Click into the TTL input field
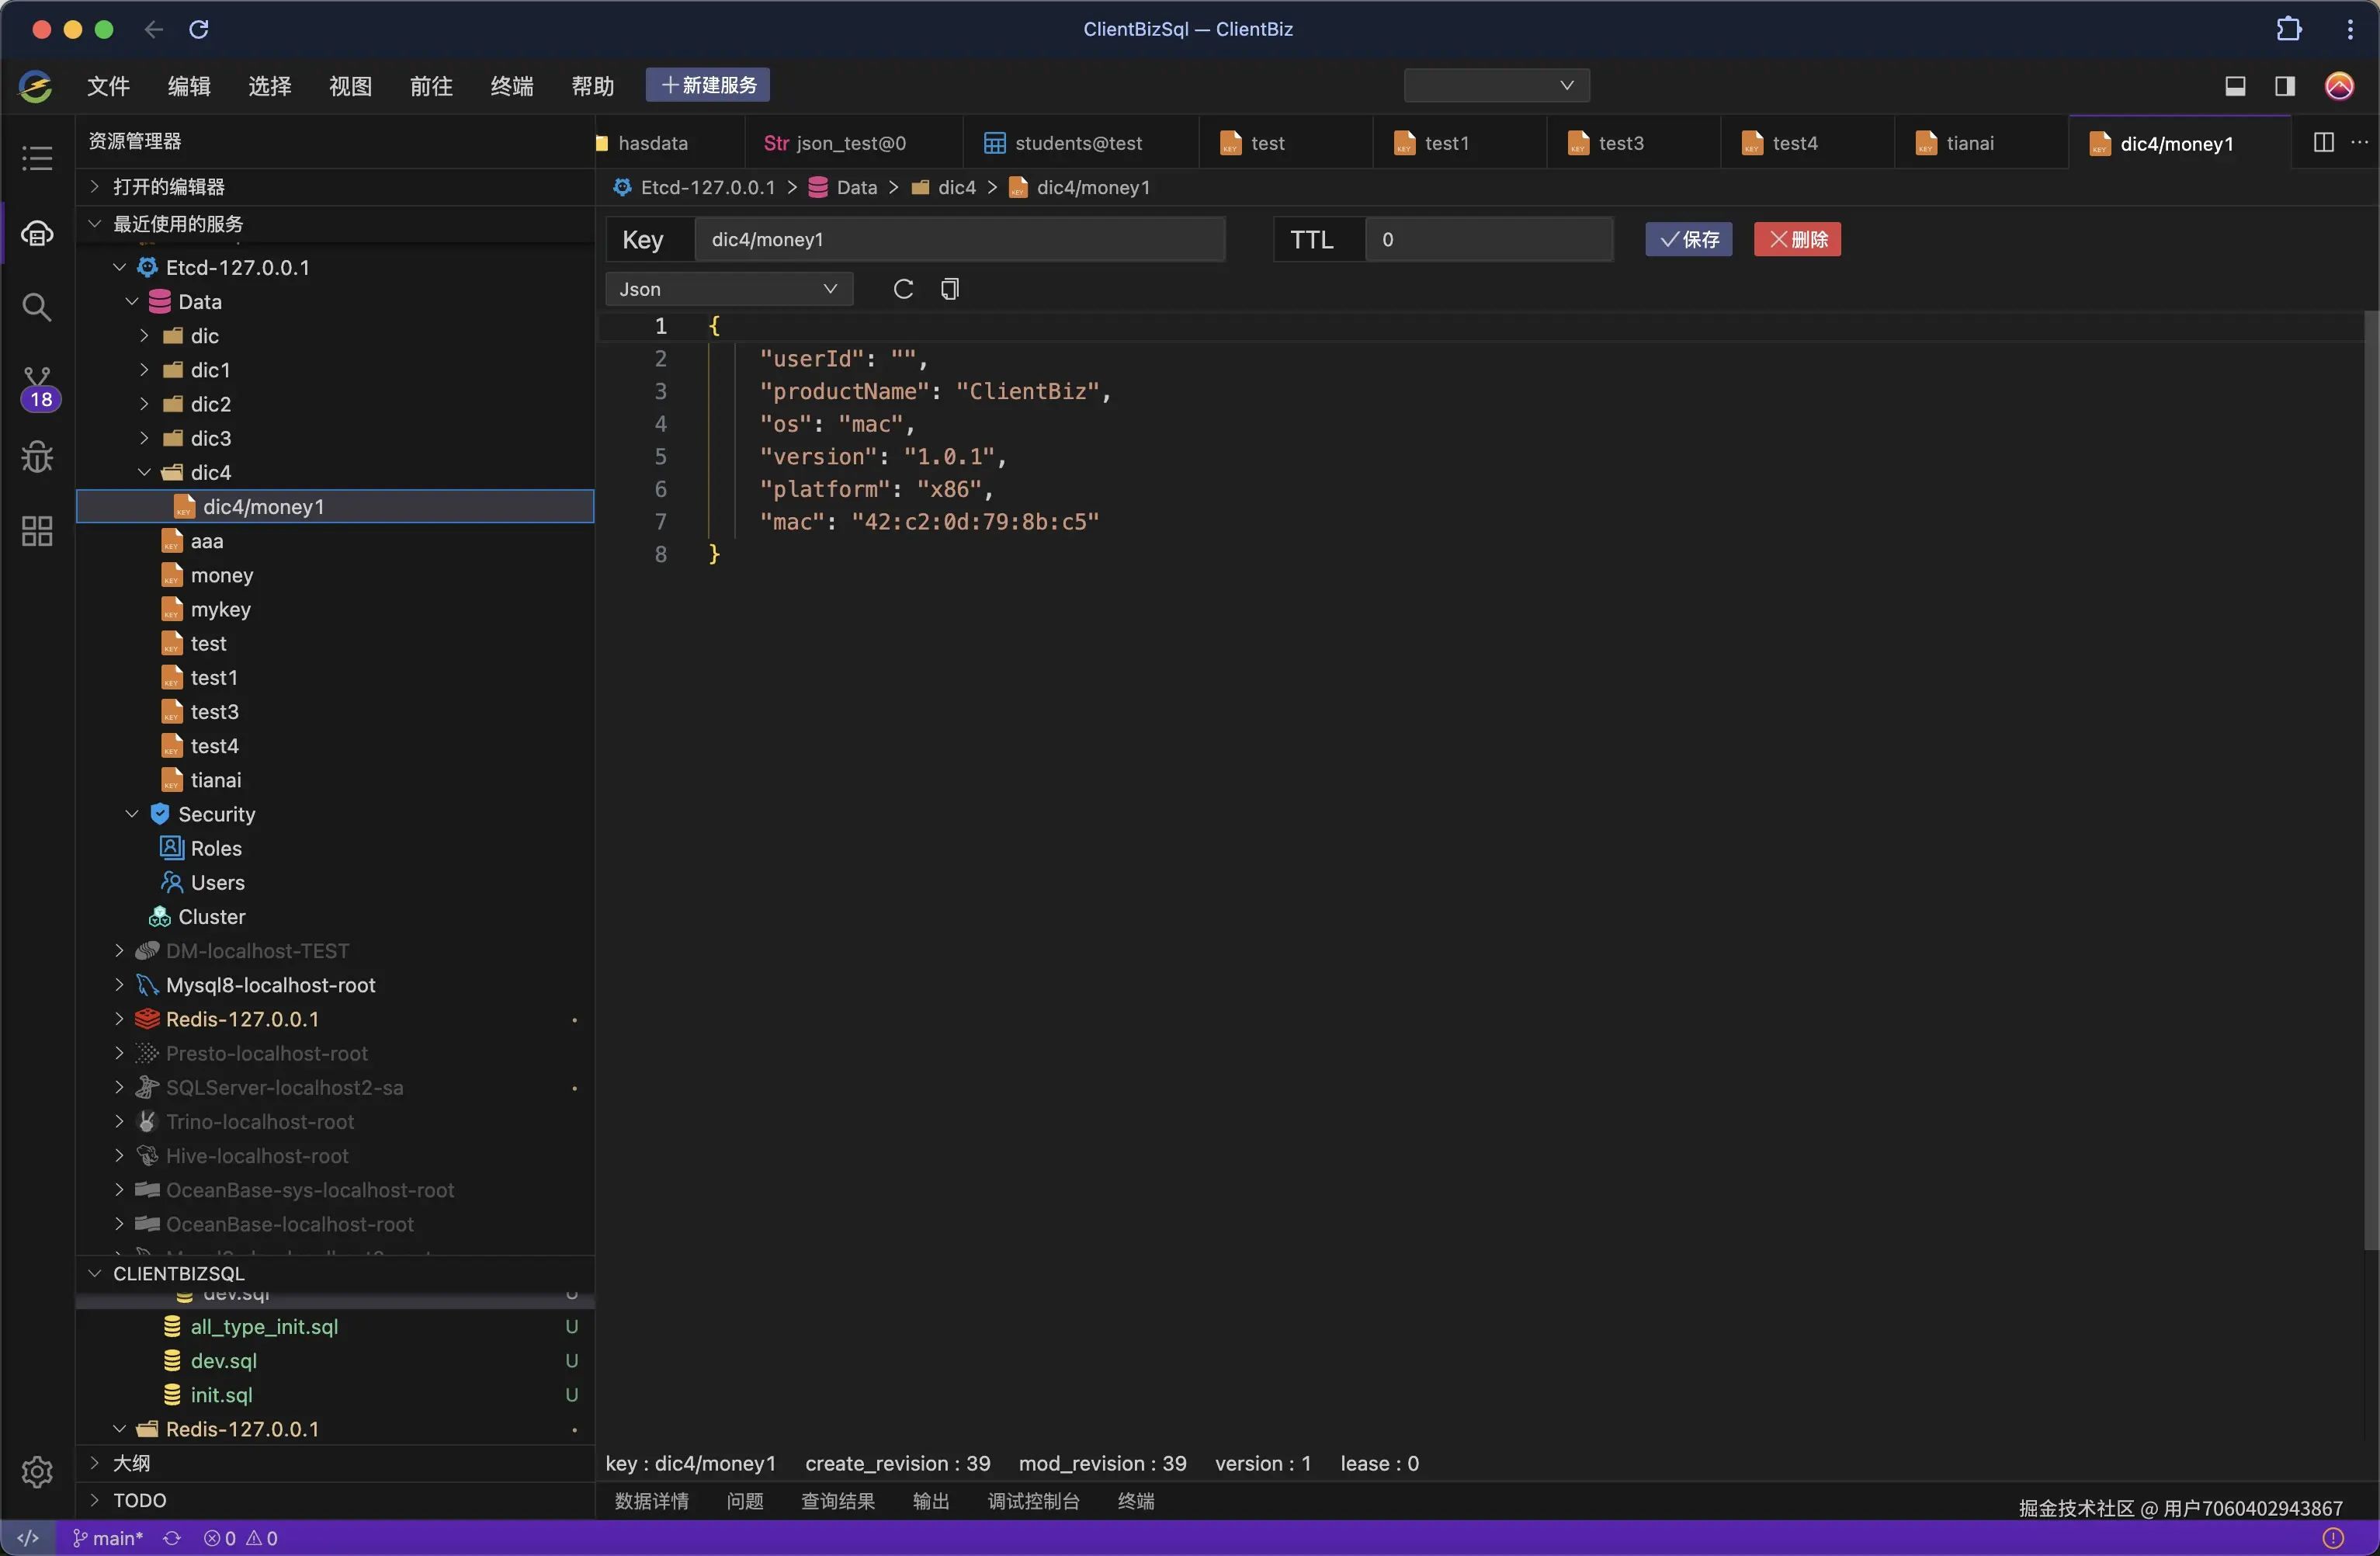This screenshot has width=2380, height=1556. coord(1488,239)
